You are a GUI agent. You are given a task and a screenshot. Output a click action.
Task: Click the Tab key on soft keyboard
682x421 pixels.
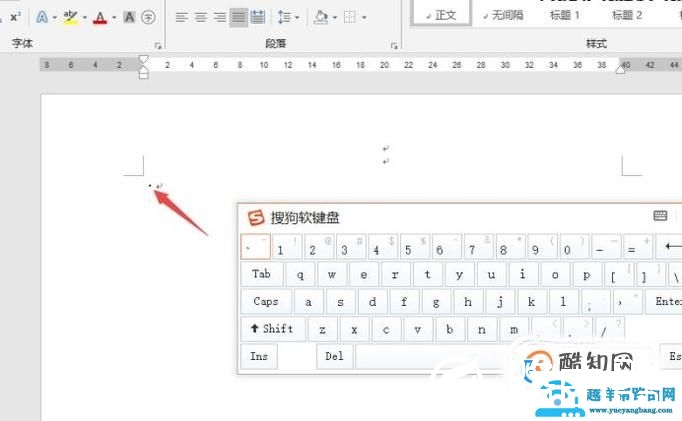pos(262,274)
